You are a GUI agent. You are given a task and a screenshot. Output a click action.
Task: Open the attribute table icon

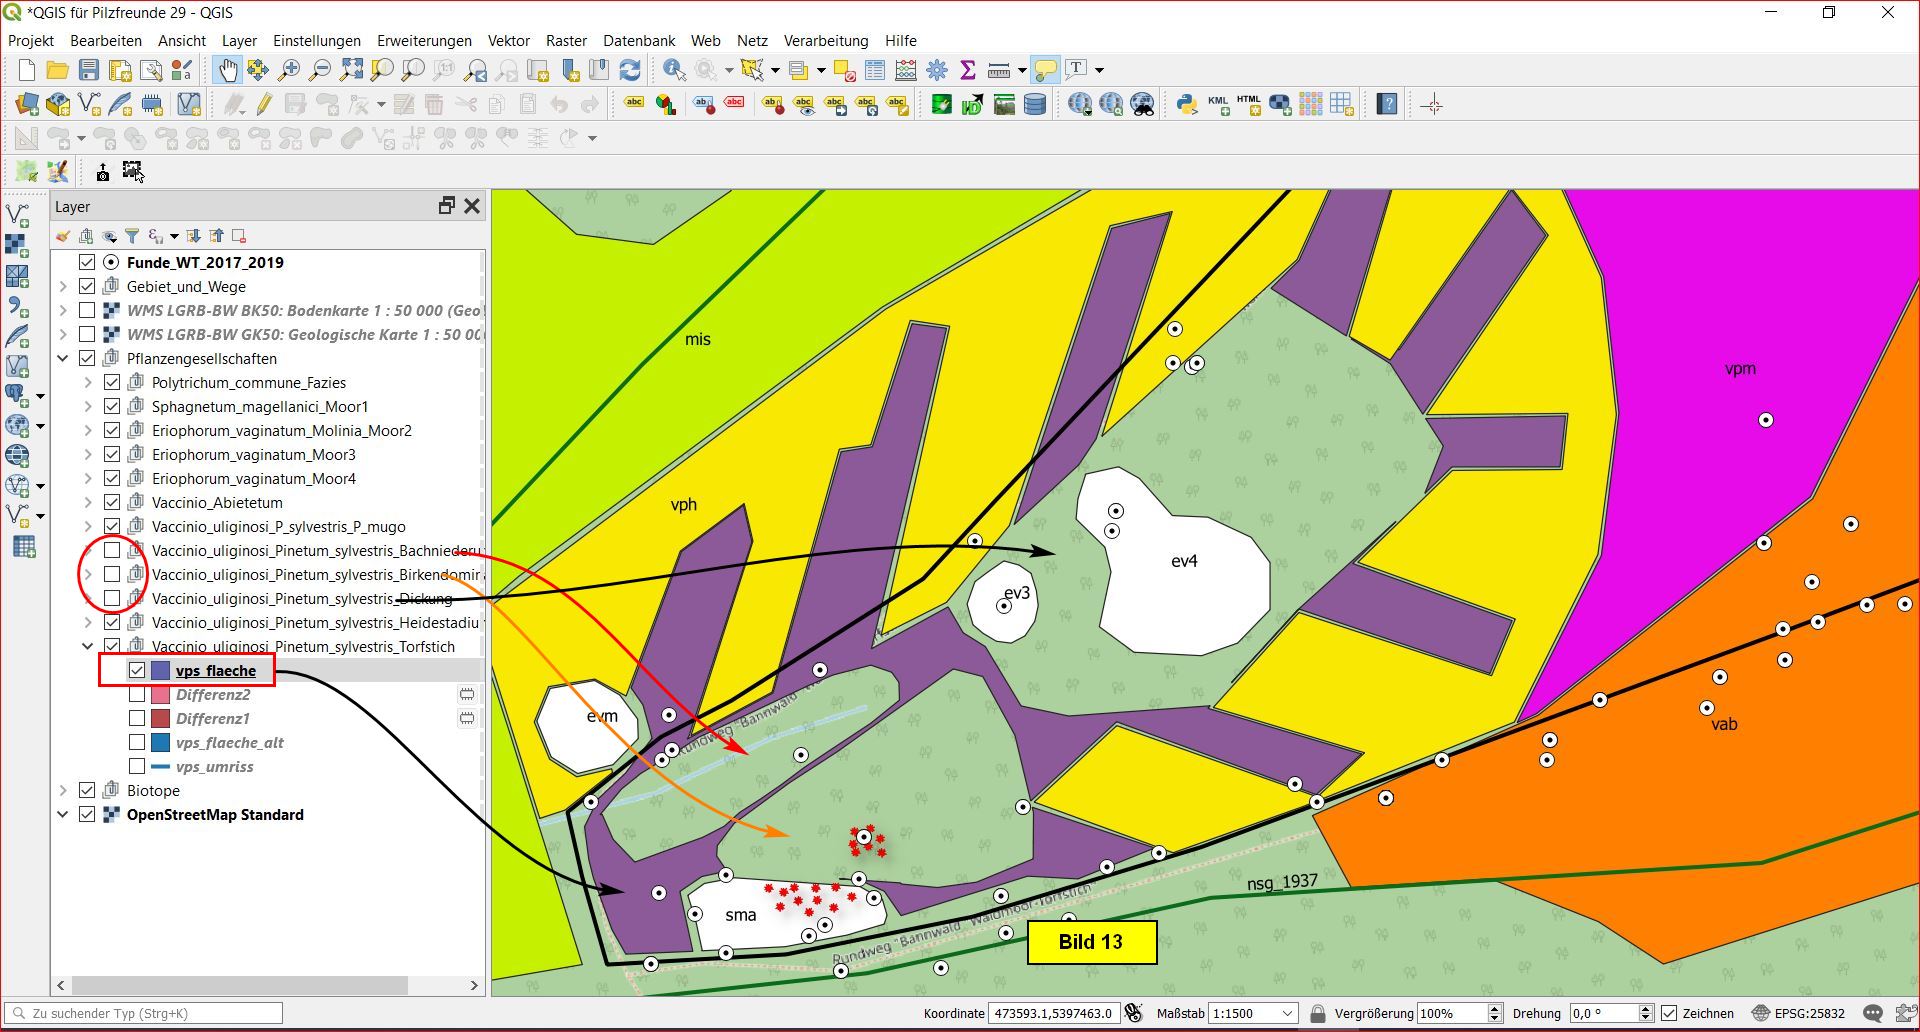click(x=875, y=70)
